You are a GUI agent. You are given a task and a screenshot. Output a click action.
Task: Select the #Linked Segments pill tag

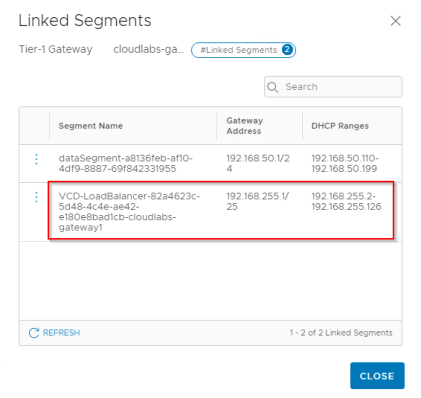243,50
